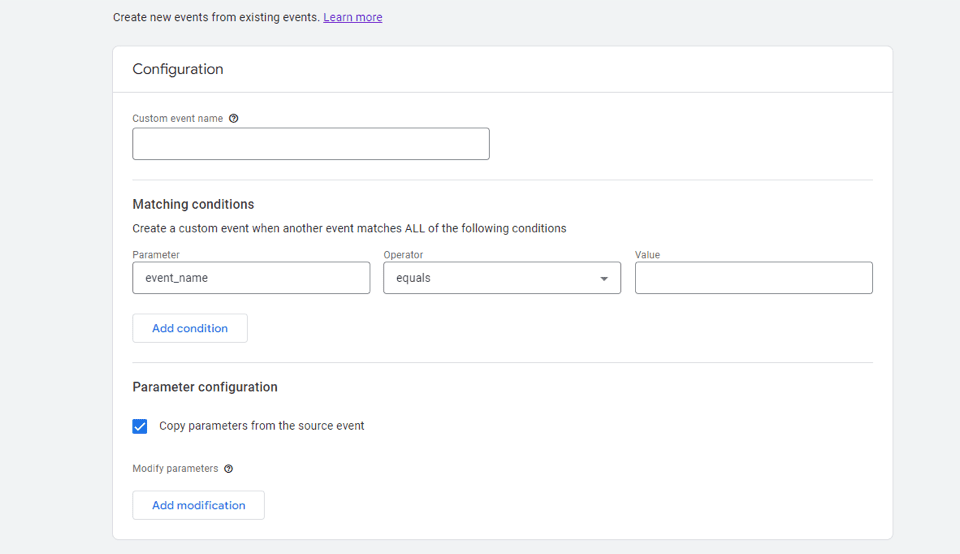Viewport: 960px width, 554px height.
Task: Click the Custom event name input field
Action: tap(311, 144)
